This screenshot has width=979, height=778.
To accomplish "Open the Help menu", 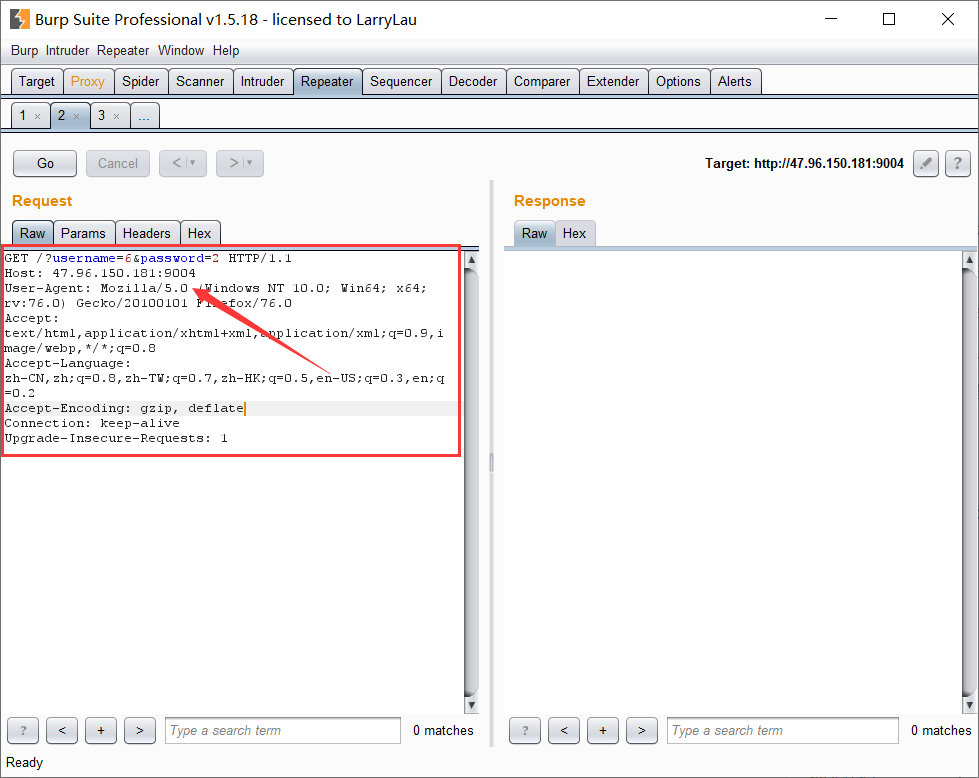I will pos(226,51).
